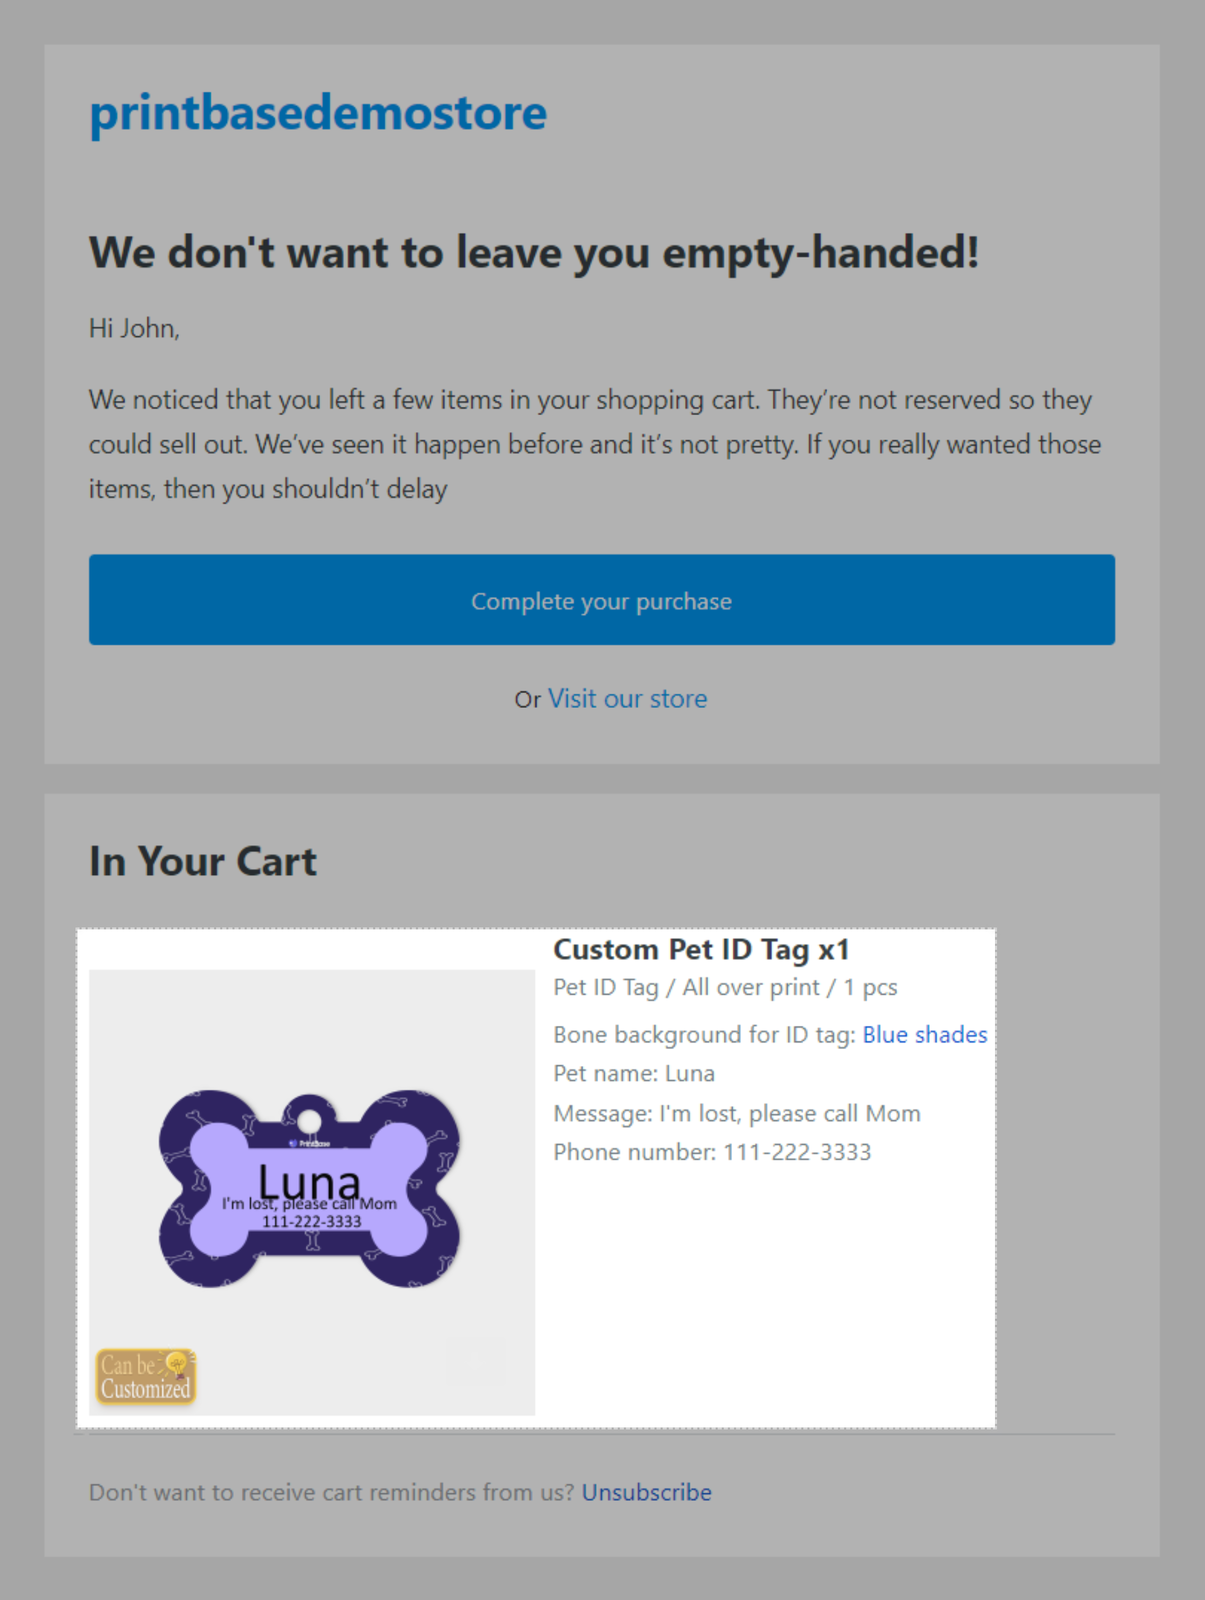
Task: Click the In Your Cart heading
Action: point(203,861)
